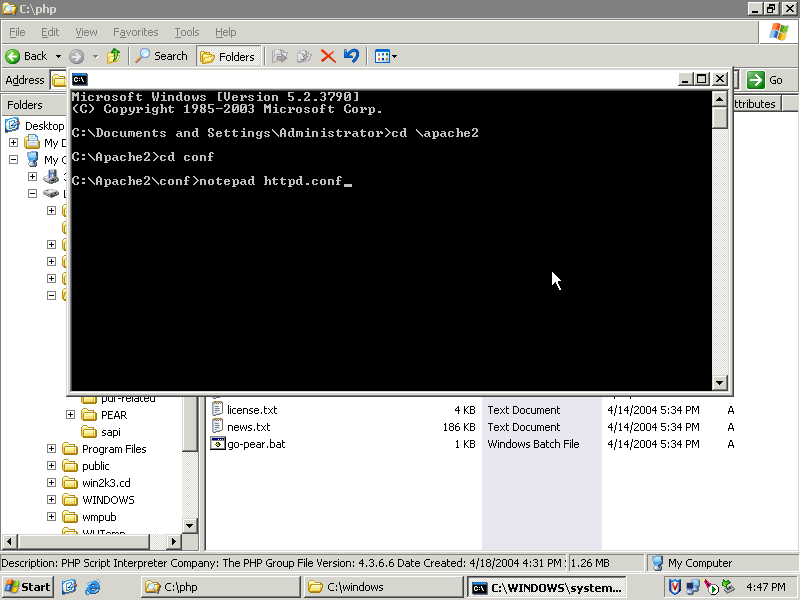Open the Tools menu
Screen dimensions: 800x600
point(186,32)
